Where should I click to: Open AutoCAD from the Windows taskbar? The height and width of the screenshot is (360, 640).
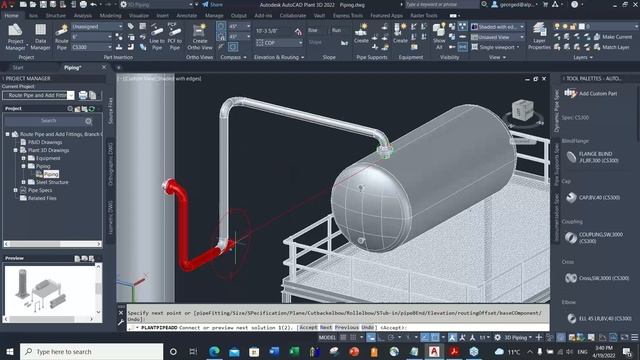point(433,351)
